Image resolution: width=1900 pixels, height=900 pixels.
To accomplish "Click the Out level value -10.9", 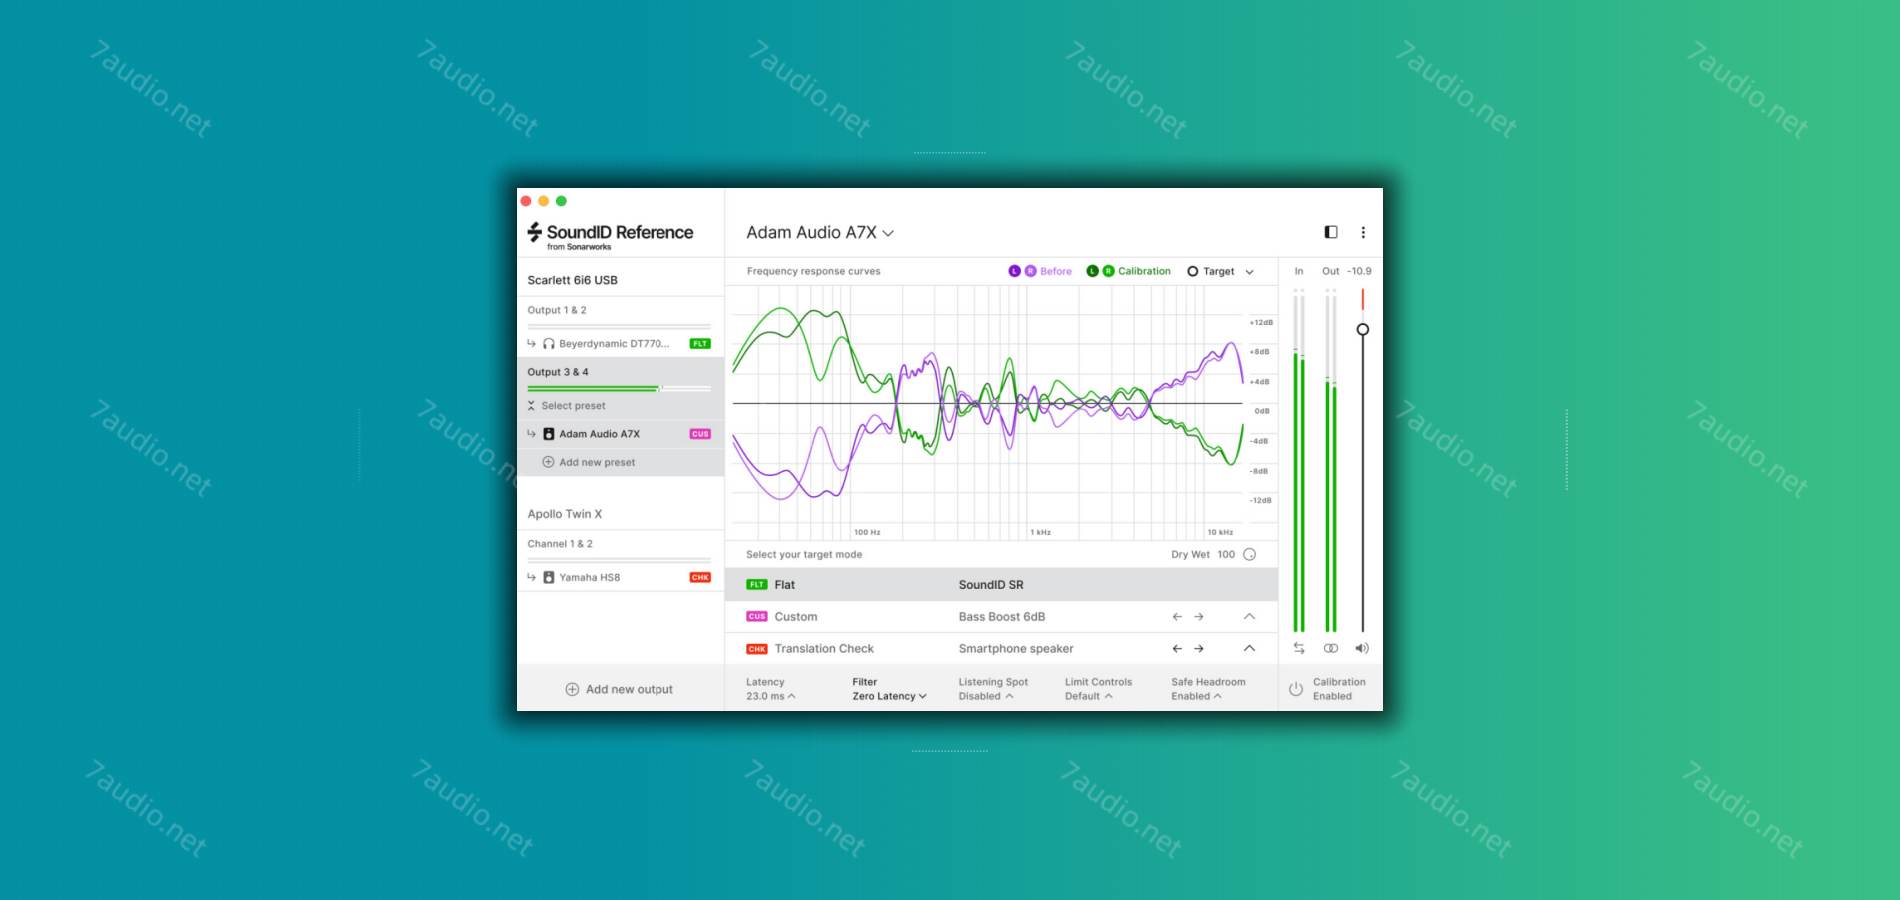I will coord(1359,271).
